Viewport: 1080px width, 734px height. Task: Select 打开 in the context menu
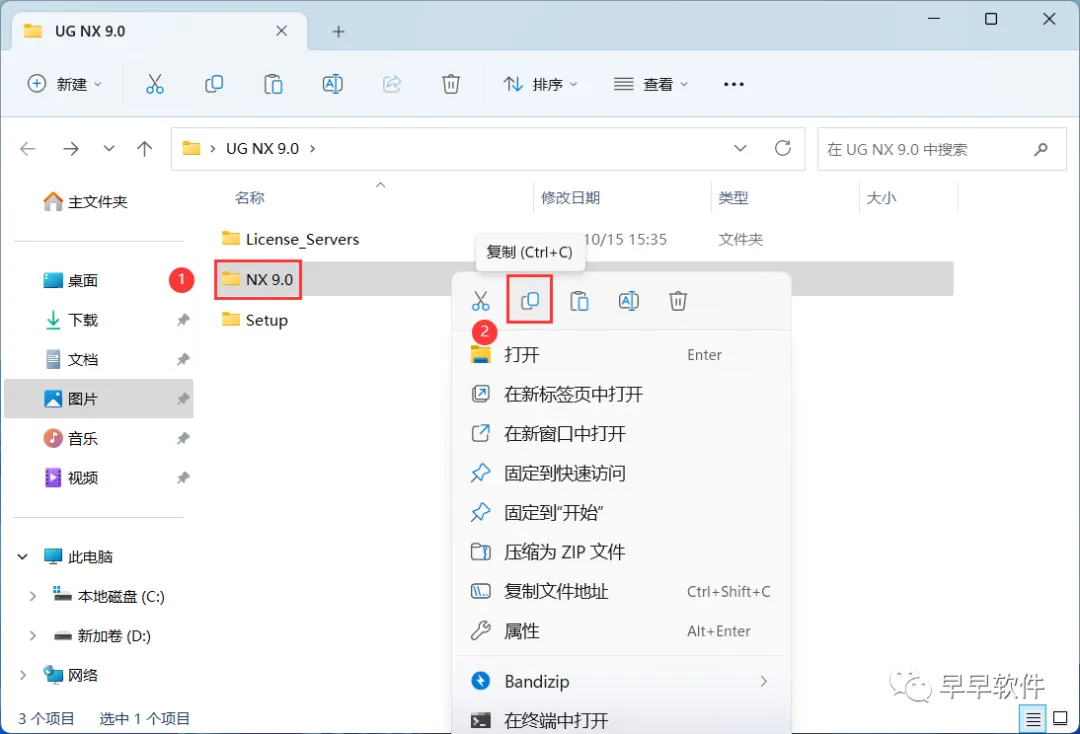pyautogui.click(x=621, y=355)
